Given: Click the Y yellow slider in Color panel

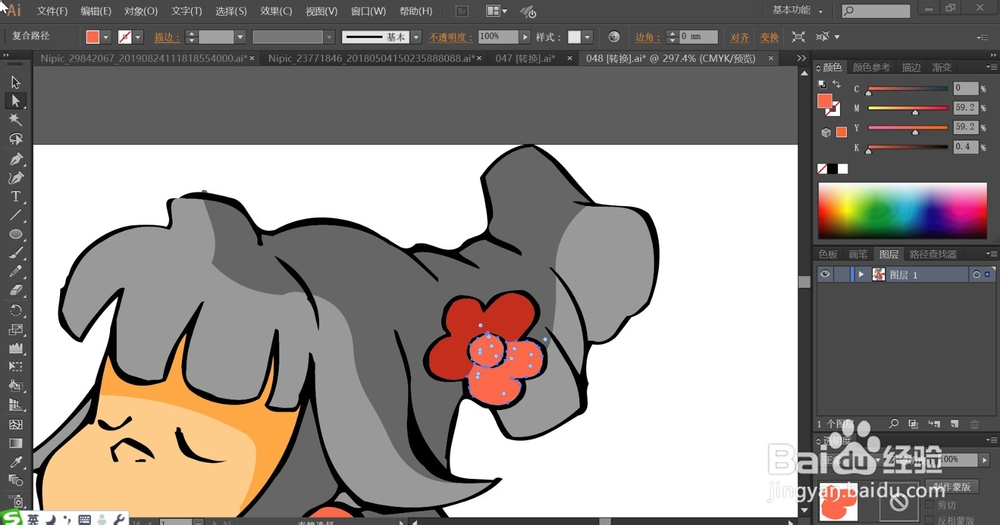Looking at the screenshot, I should [x=908, y=128].
